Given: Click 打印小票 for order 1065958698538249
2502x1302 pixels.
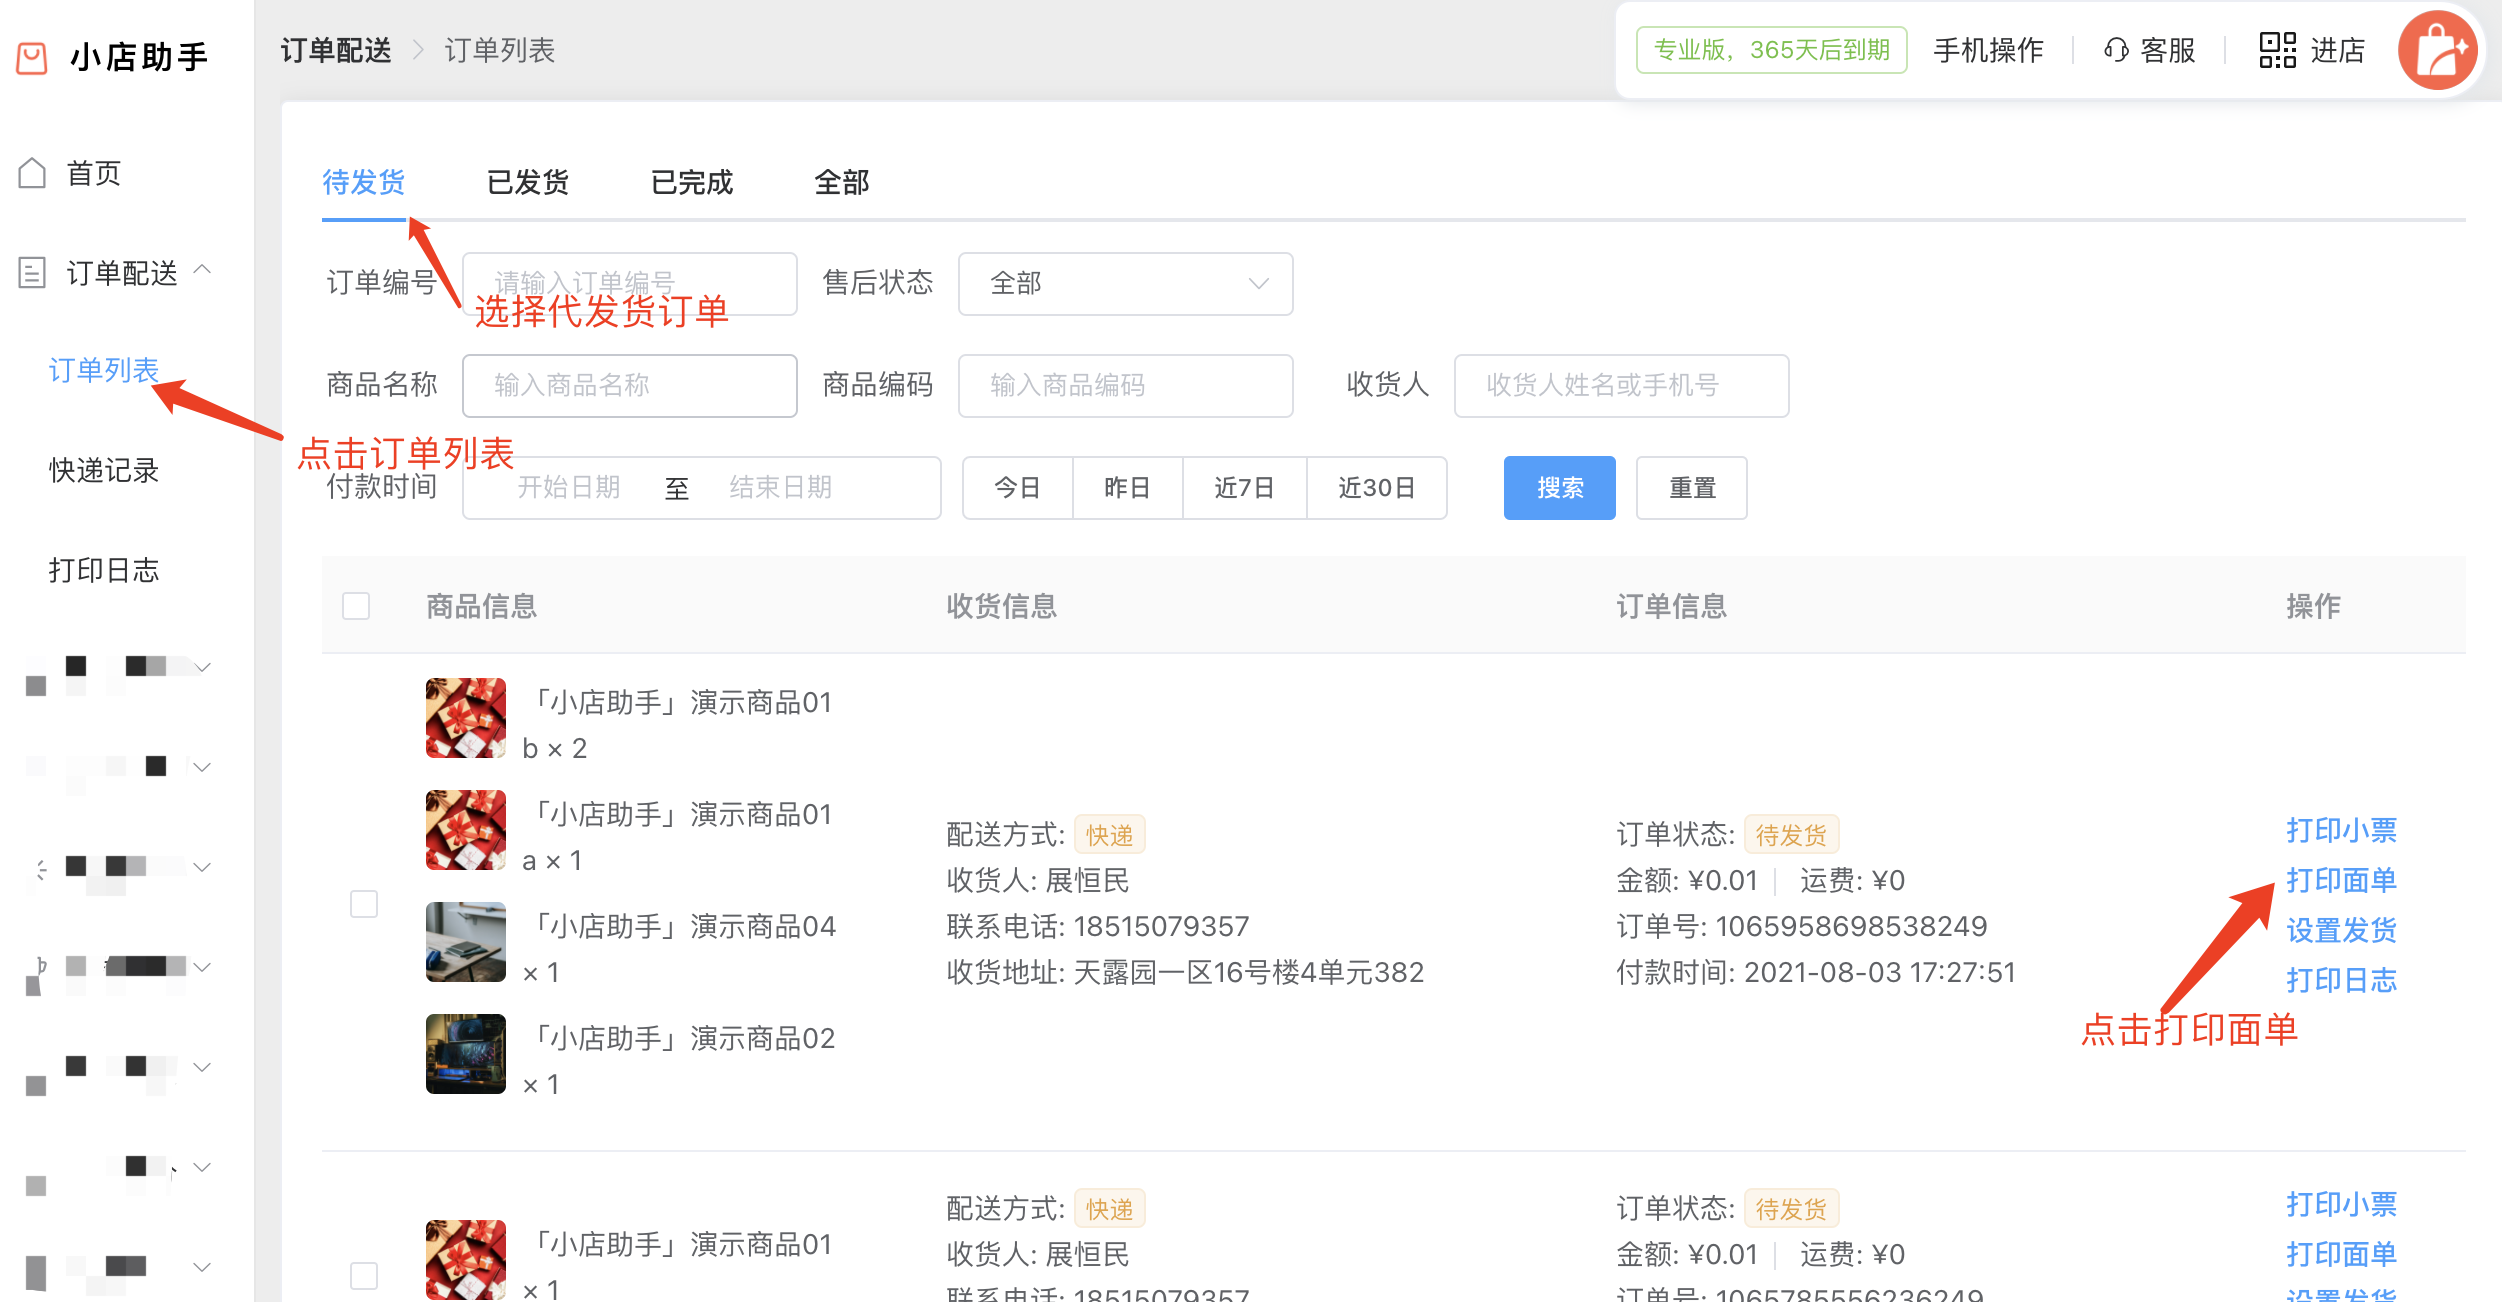Looking at the screenshot, I should click(x=2341, y=831).
